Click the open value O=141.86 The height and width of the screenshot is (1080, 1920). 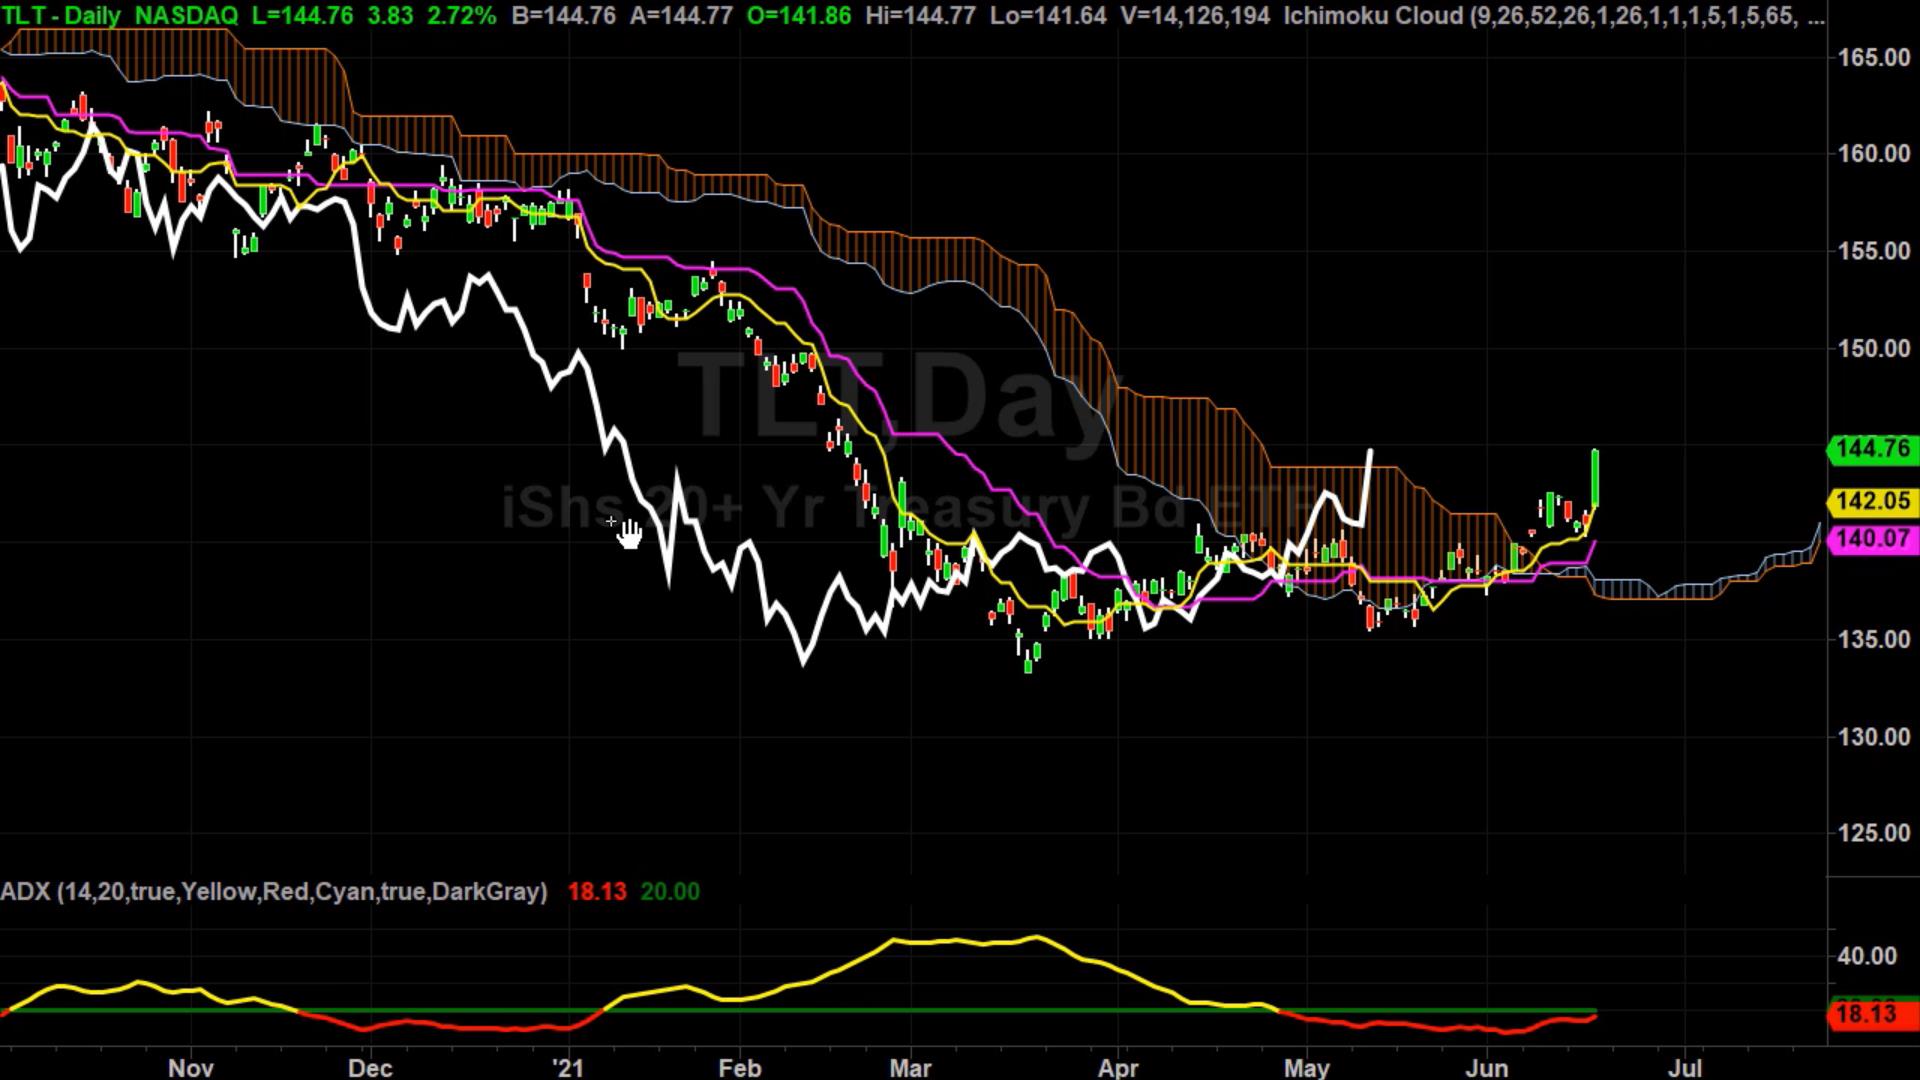799,16
